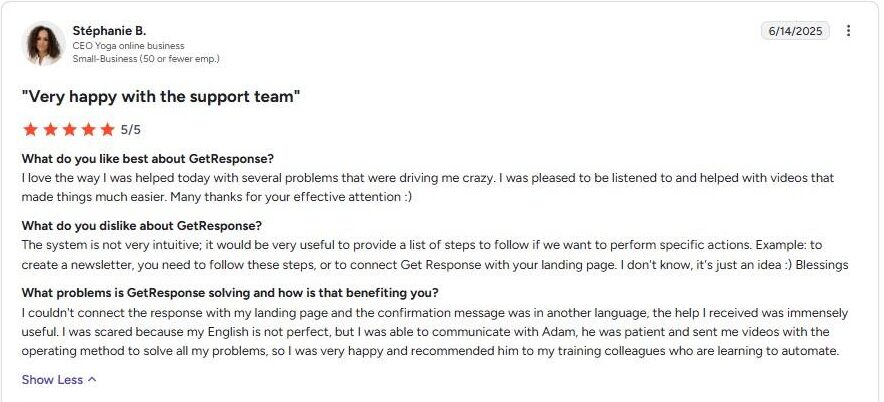This screenshot has width=884, height=402.
Task: Click the paragraph starting "I couldn't connect the response"
Action: [435, 332]
